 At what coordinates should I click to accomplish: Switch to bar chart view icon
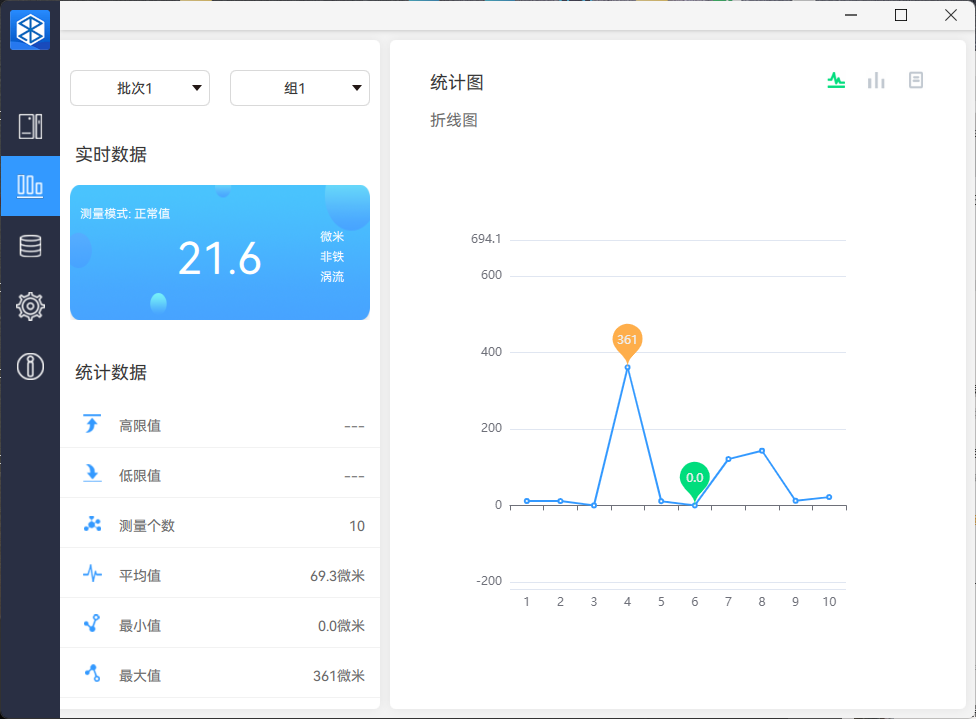pos(876,80)
